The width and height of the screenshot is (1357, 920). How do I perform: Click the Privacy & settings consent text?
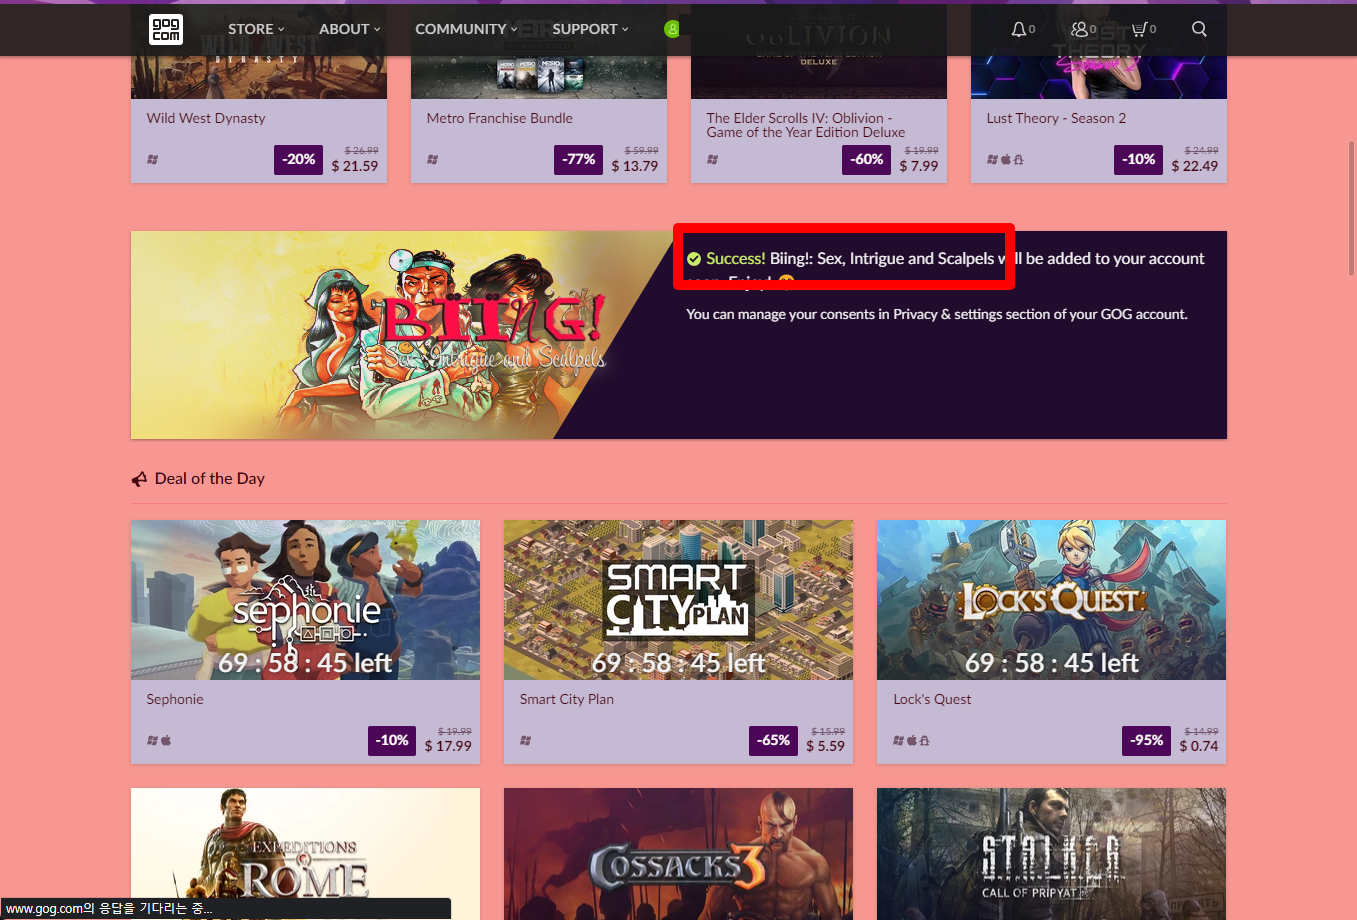tap(937, 314)
